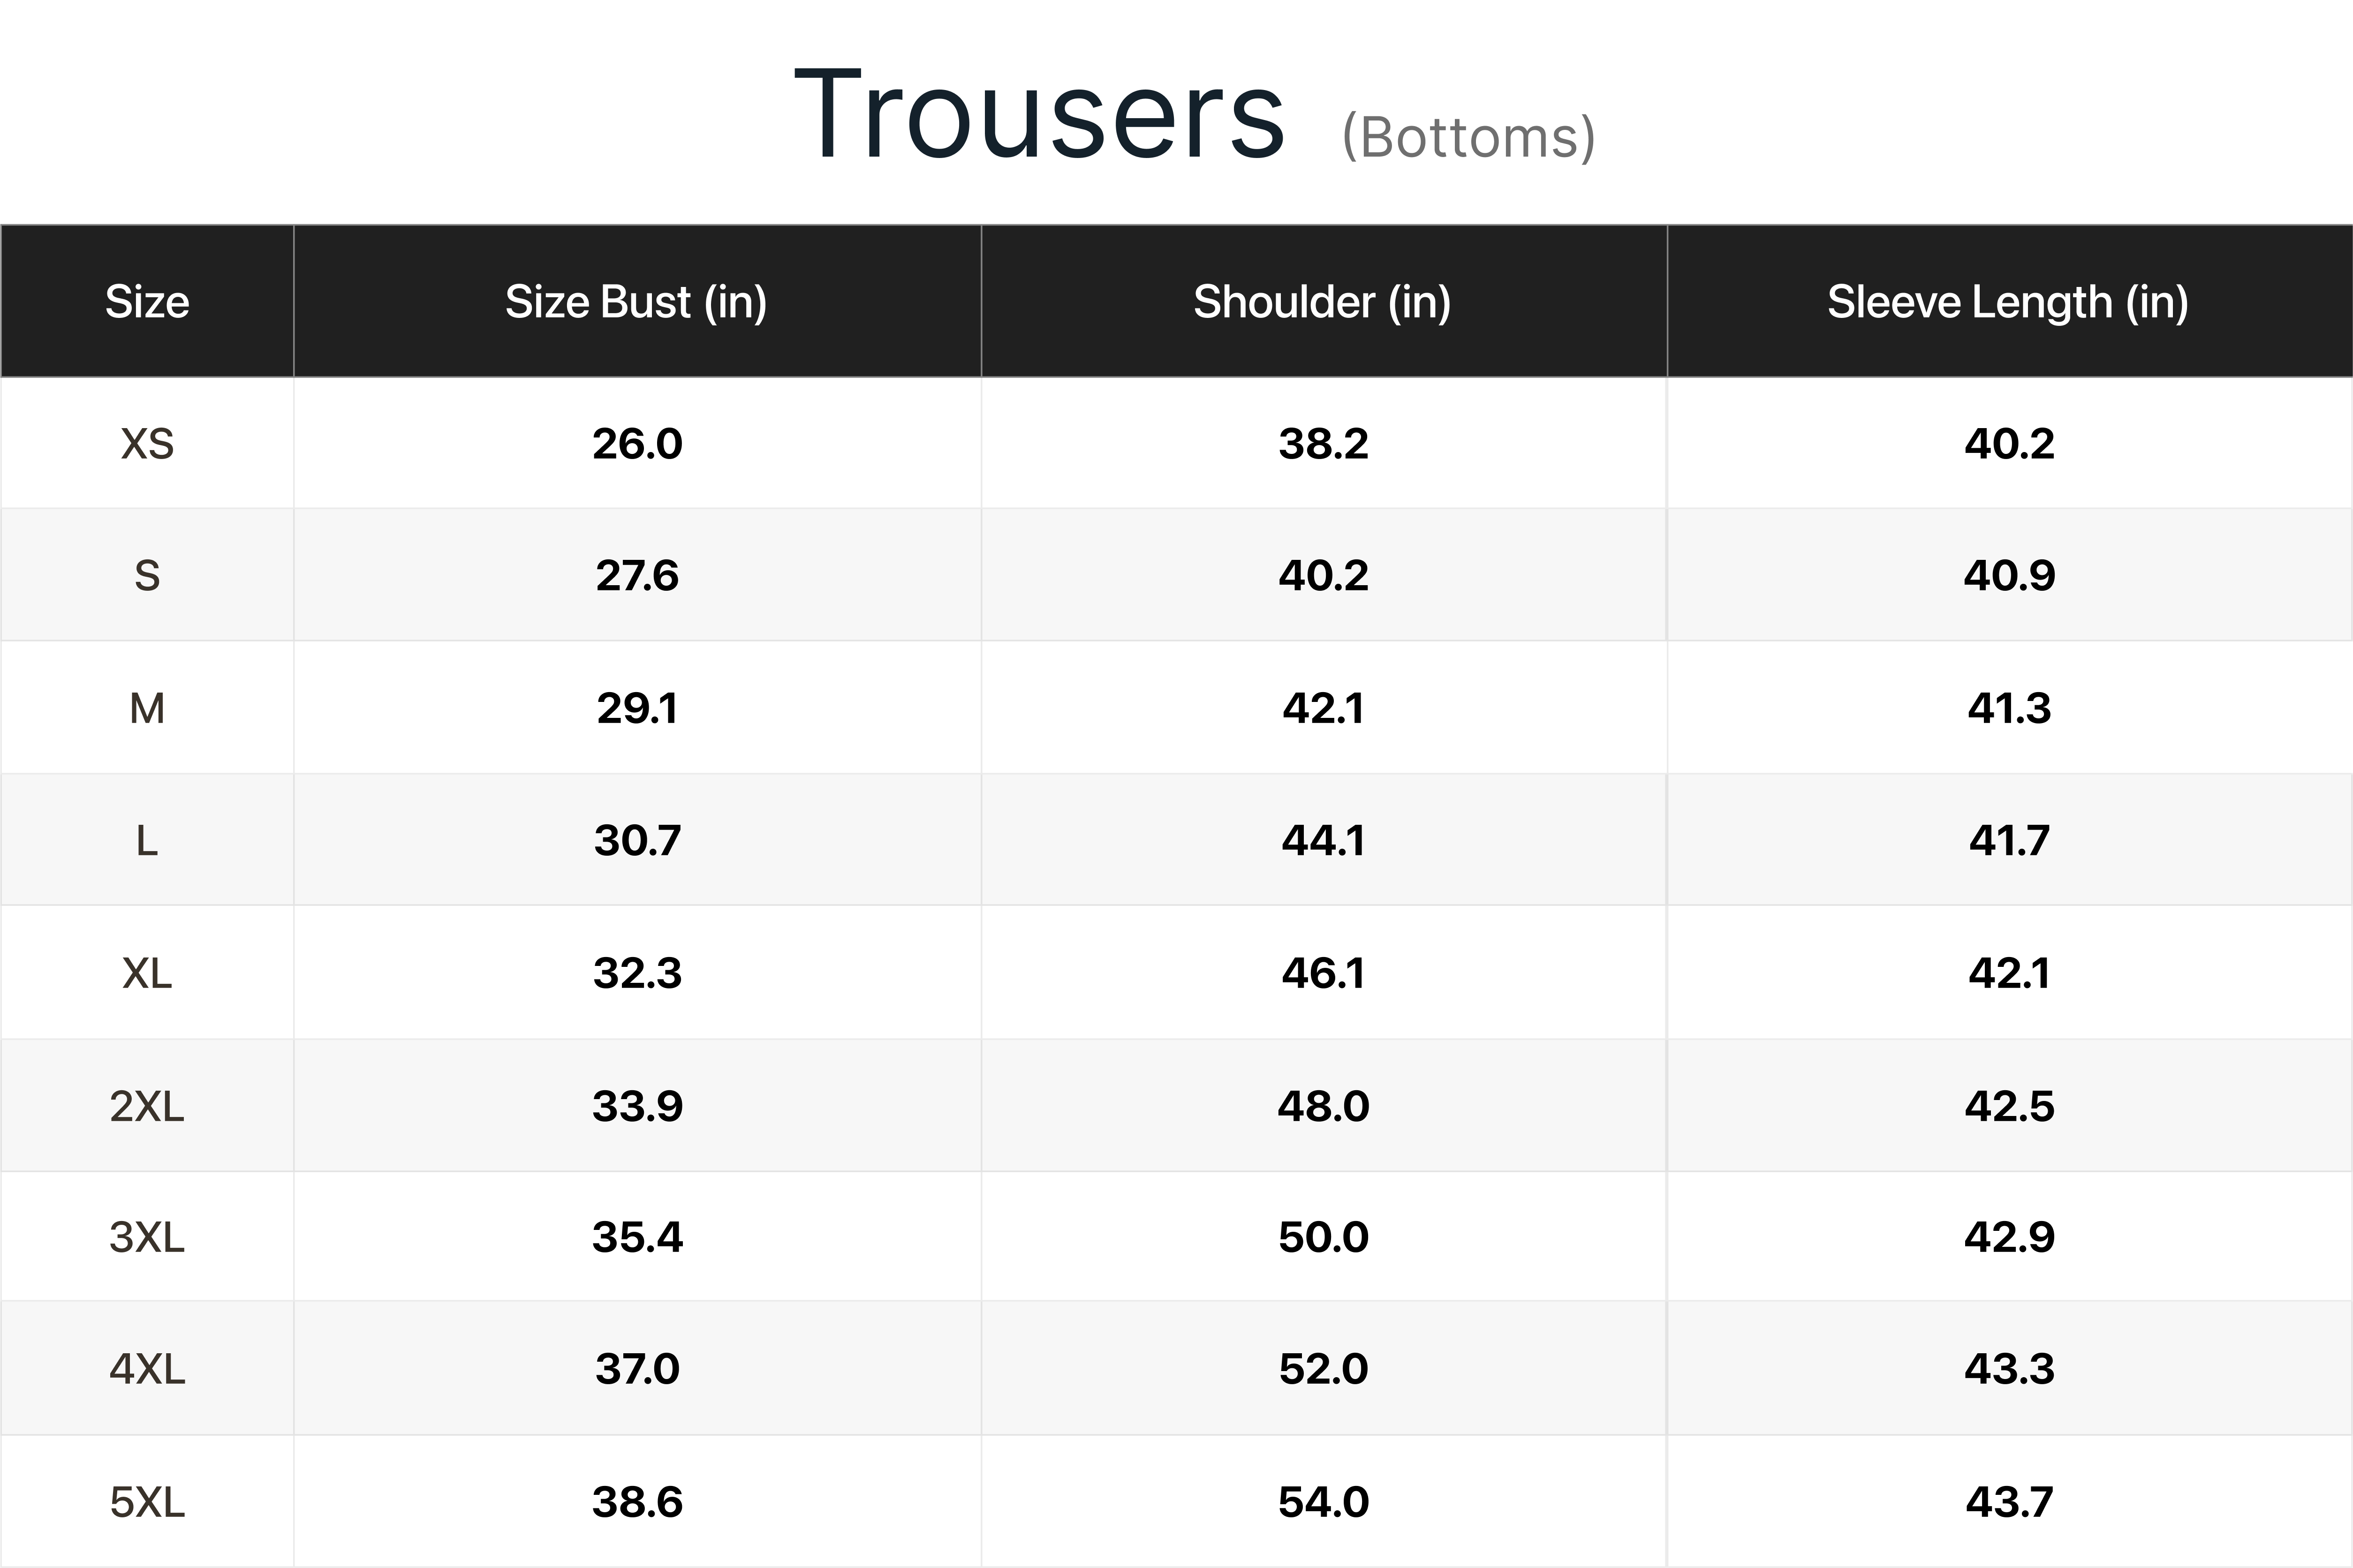The width and height of the screenshot is (2353, 1568).
Task: Click the 4XL size row label
Action: click(147, 1368)
